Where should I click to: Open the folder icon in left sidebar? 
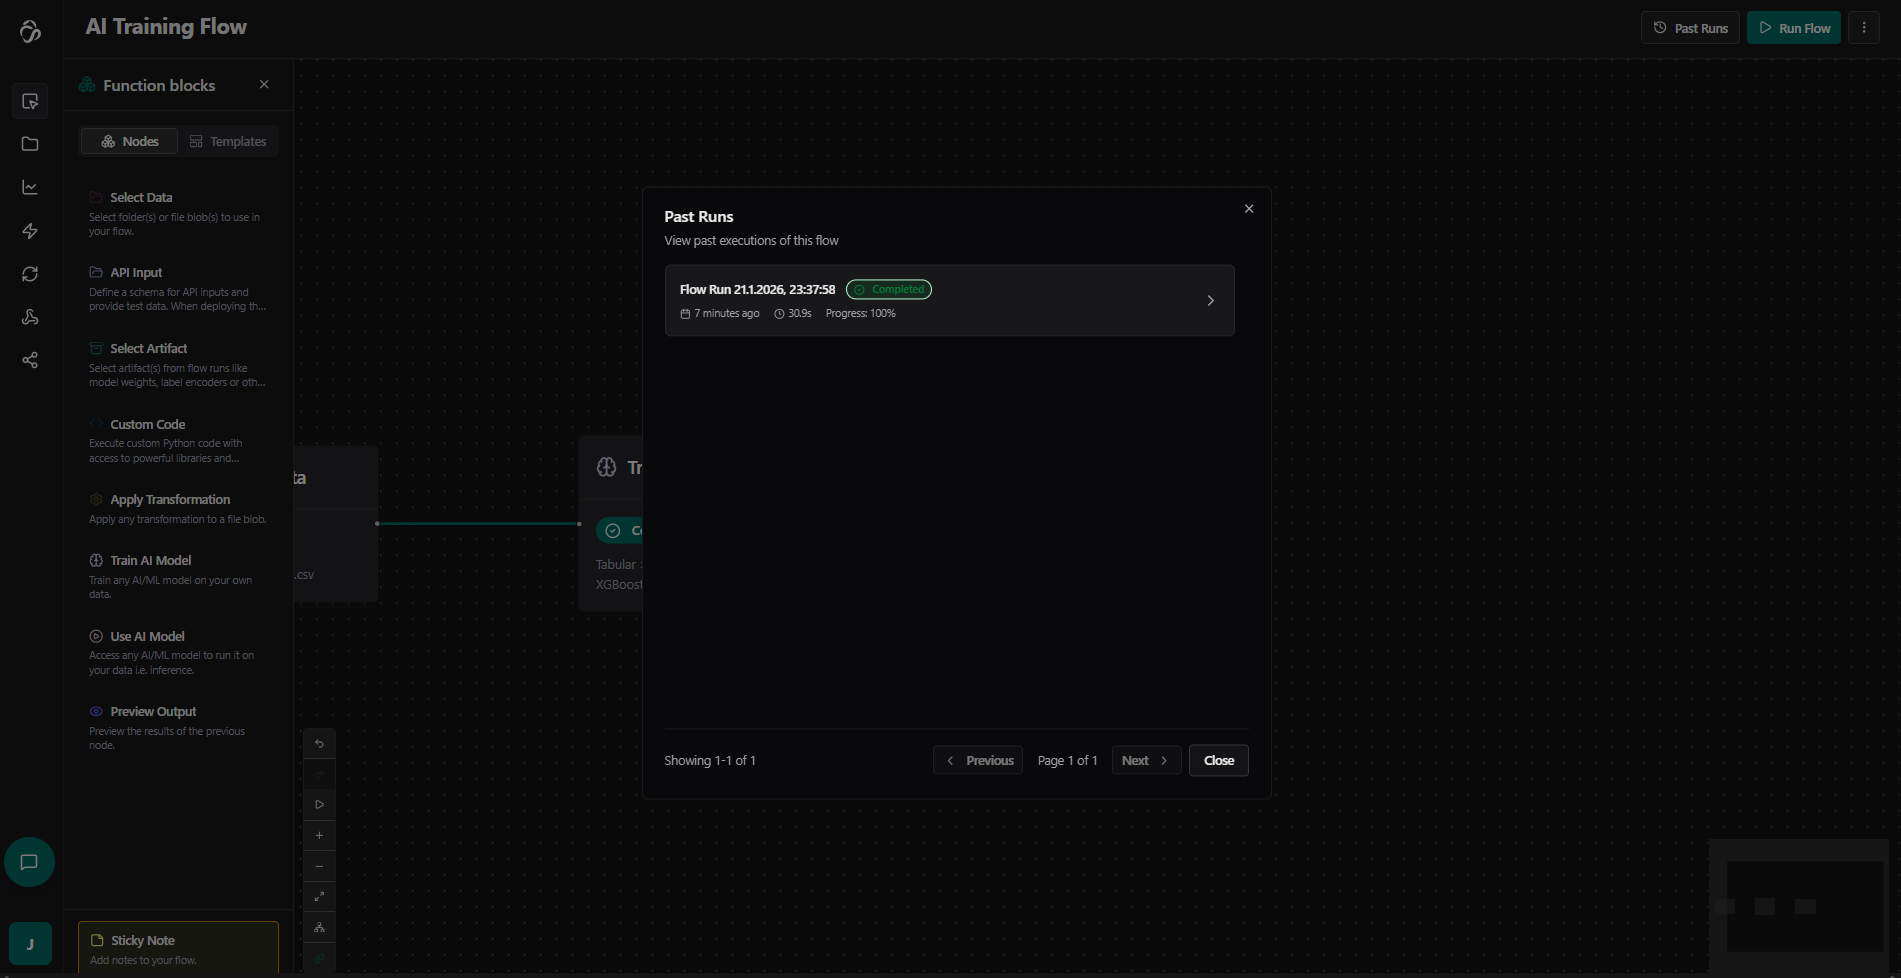(30, 144)
